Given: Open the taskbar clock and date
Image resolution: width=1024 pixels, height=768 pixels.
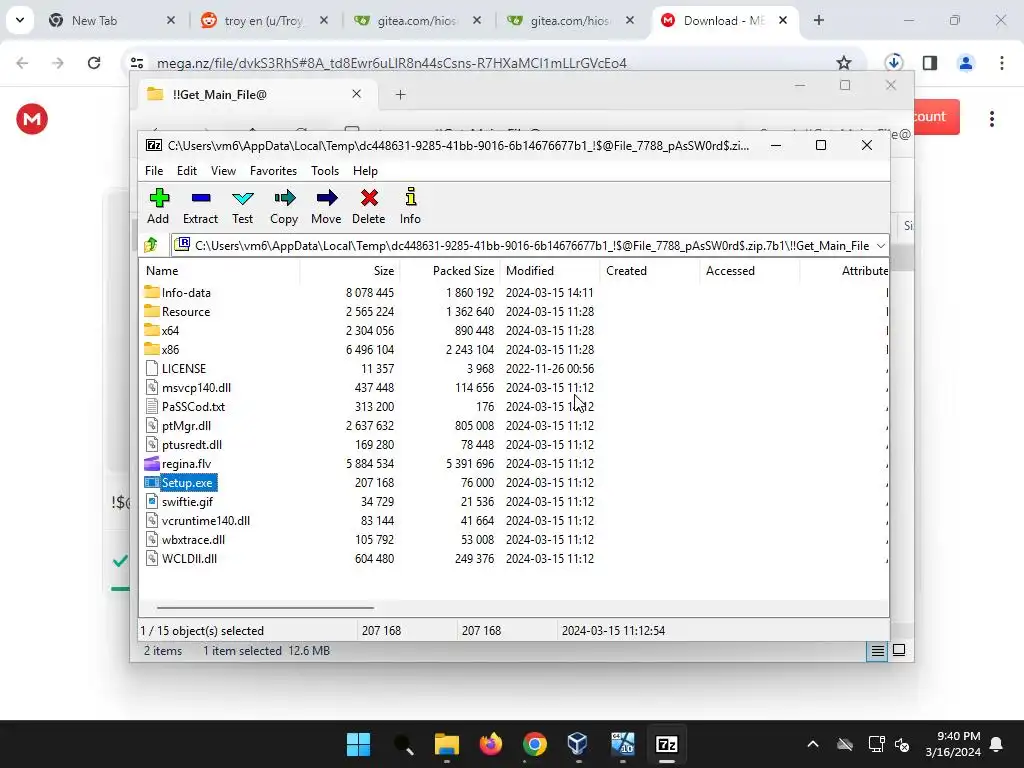Looking at the screenshot, I should [953, 744].
